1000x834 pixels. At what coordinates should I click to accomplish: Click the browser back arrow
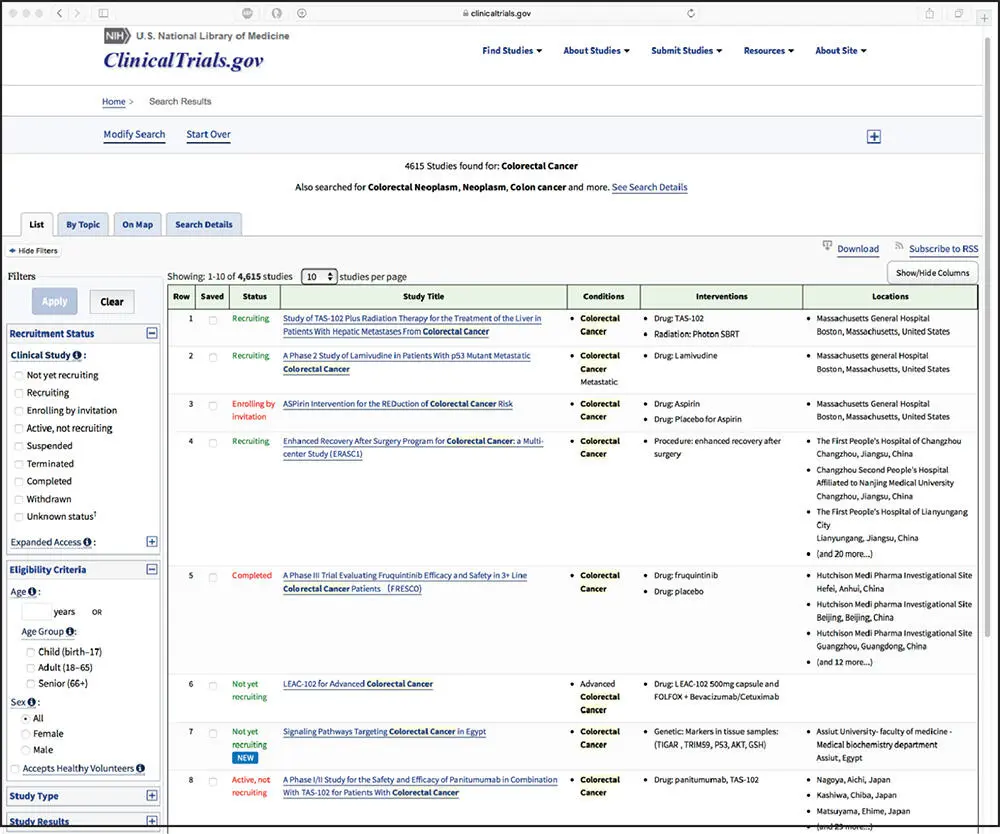point(59,13)
